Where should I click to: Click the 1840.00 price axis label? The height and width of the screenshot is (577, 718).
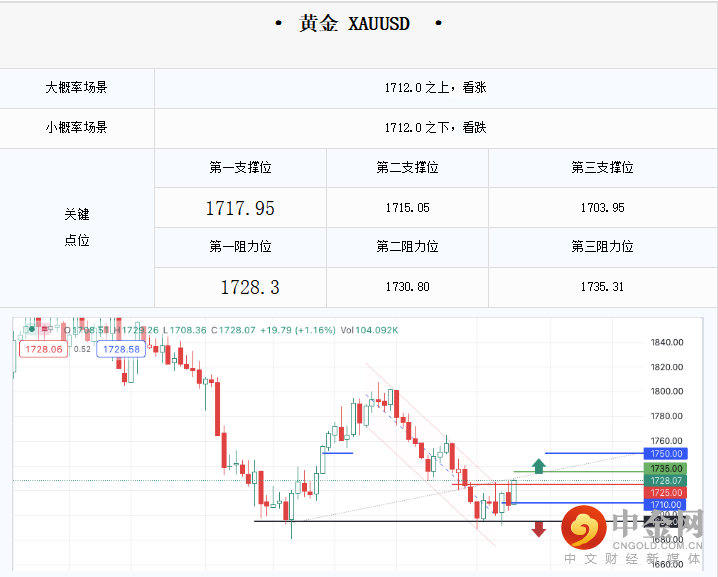click(667, 343)
